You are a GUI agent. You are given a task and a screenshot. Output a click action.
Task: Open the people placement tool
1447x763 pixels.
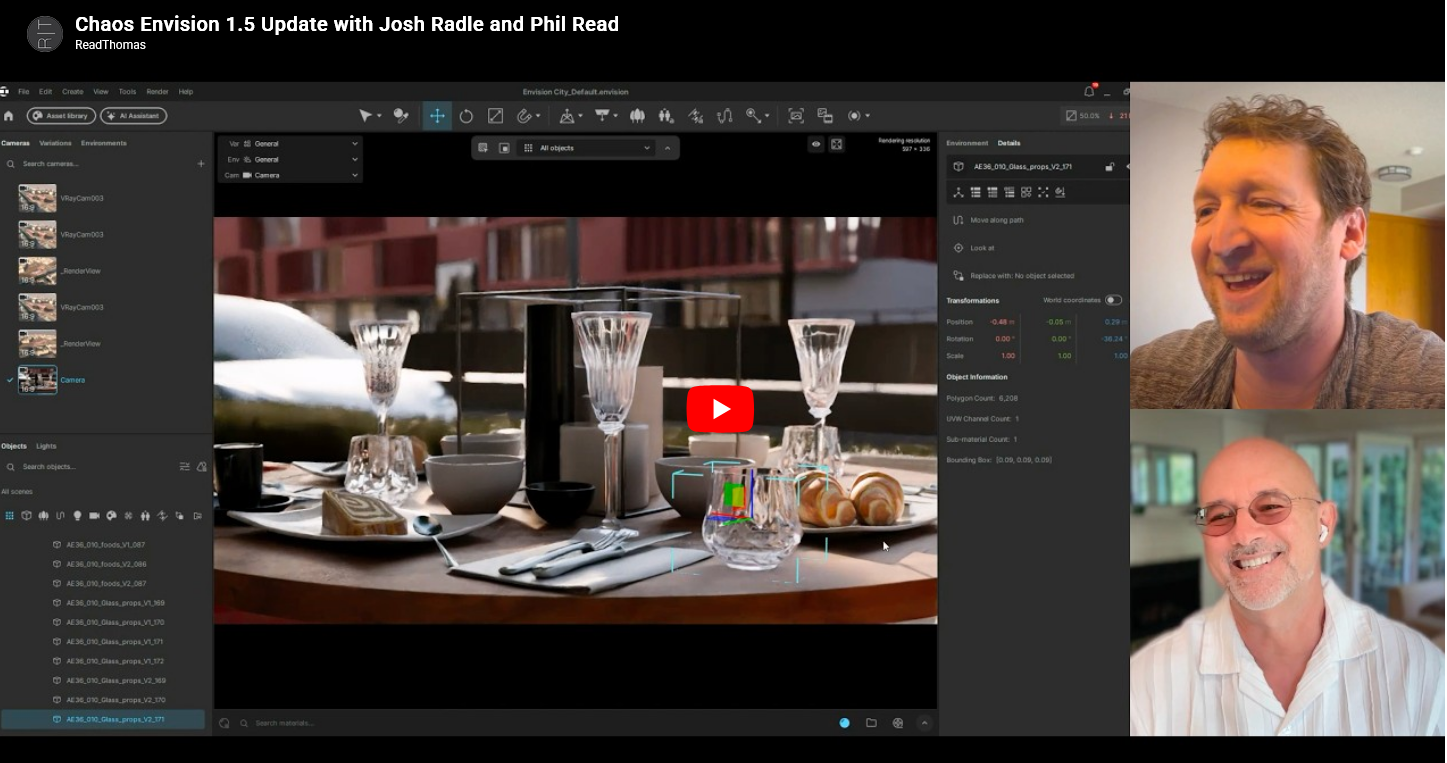tap(666, 116)
